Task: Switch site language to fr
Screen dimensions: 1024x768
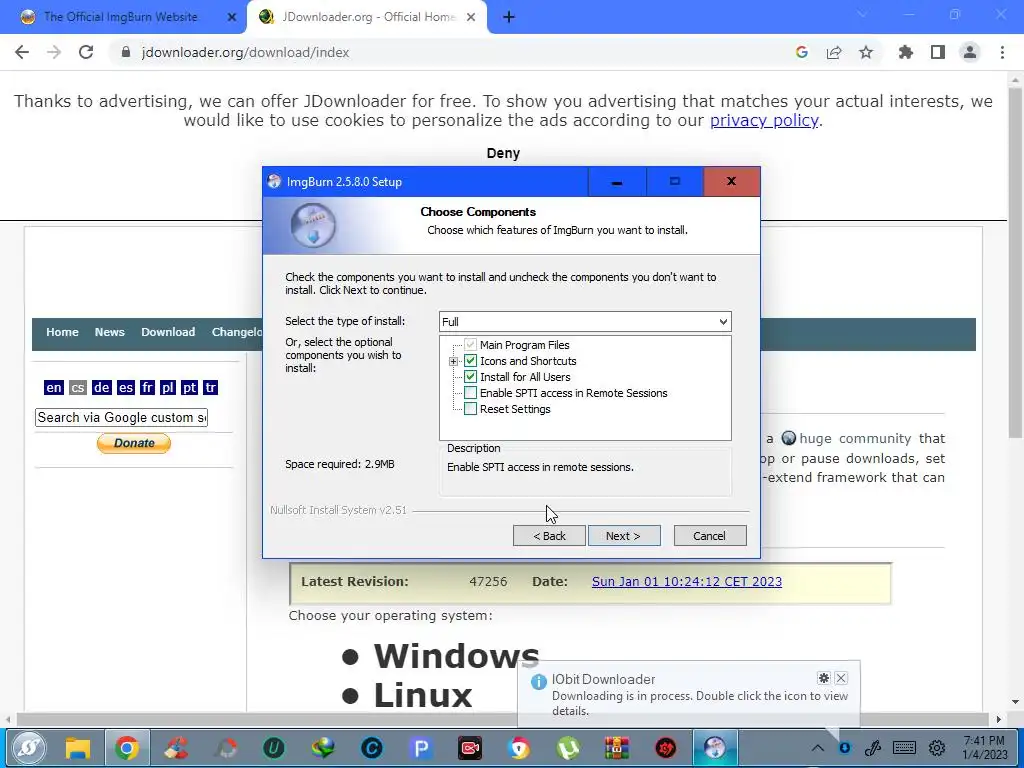Action: pyautogui.click(x=148, y=387)
